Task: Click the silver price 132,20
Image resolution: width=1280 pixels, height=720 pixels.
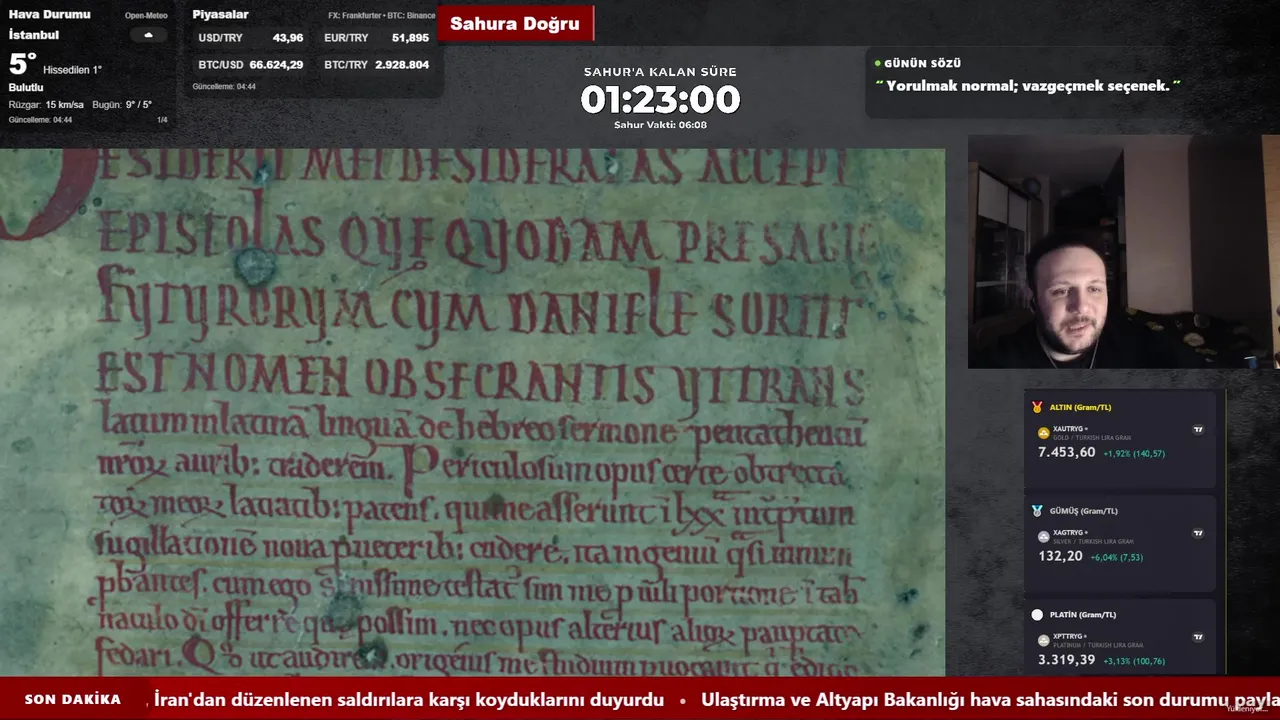Action: point(1060,556)
